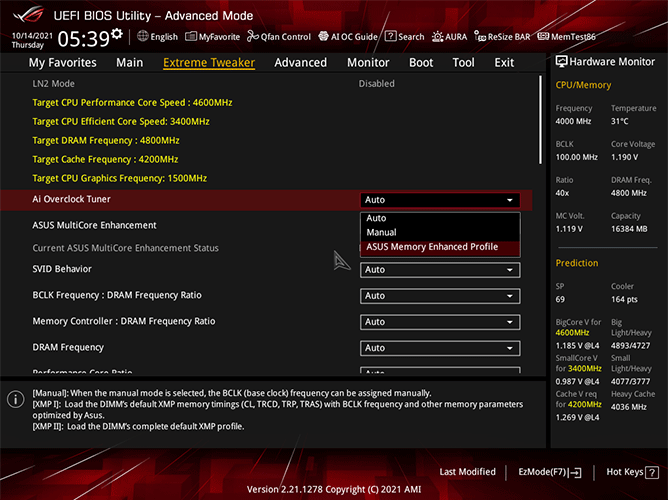Open the BIOS Search tool
This screenshot has height=500, width=668.
(x=405, y=37)
